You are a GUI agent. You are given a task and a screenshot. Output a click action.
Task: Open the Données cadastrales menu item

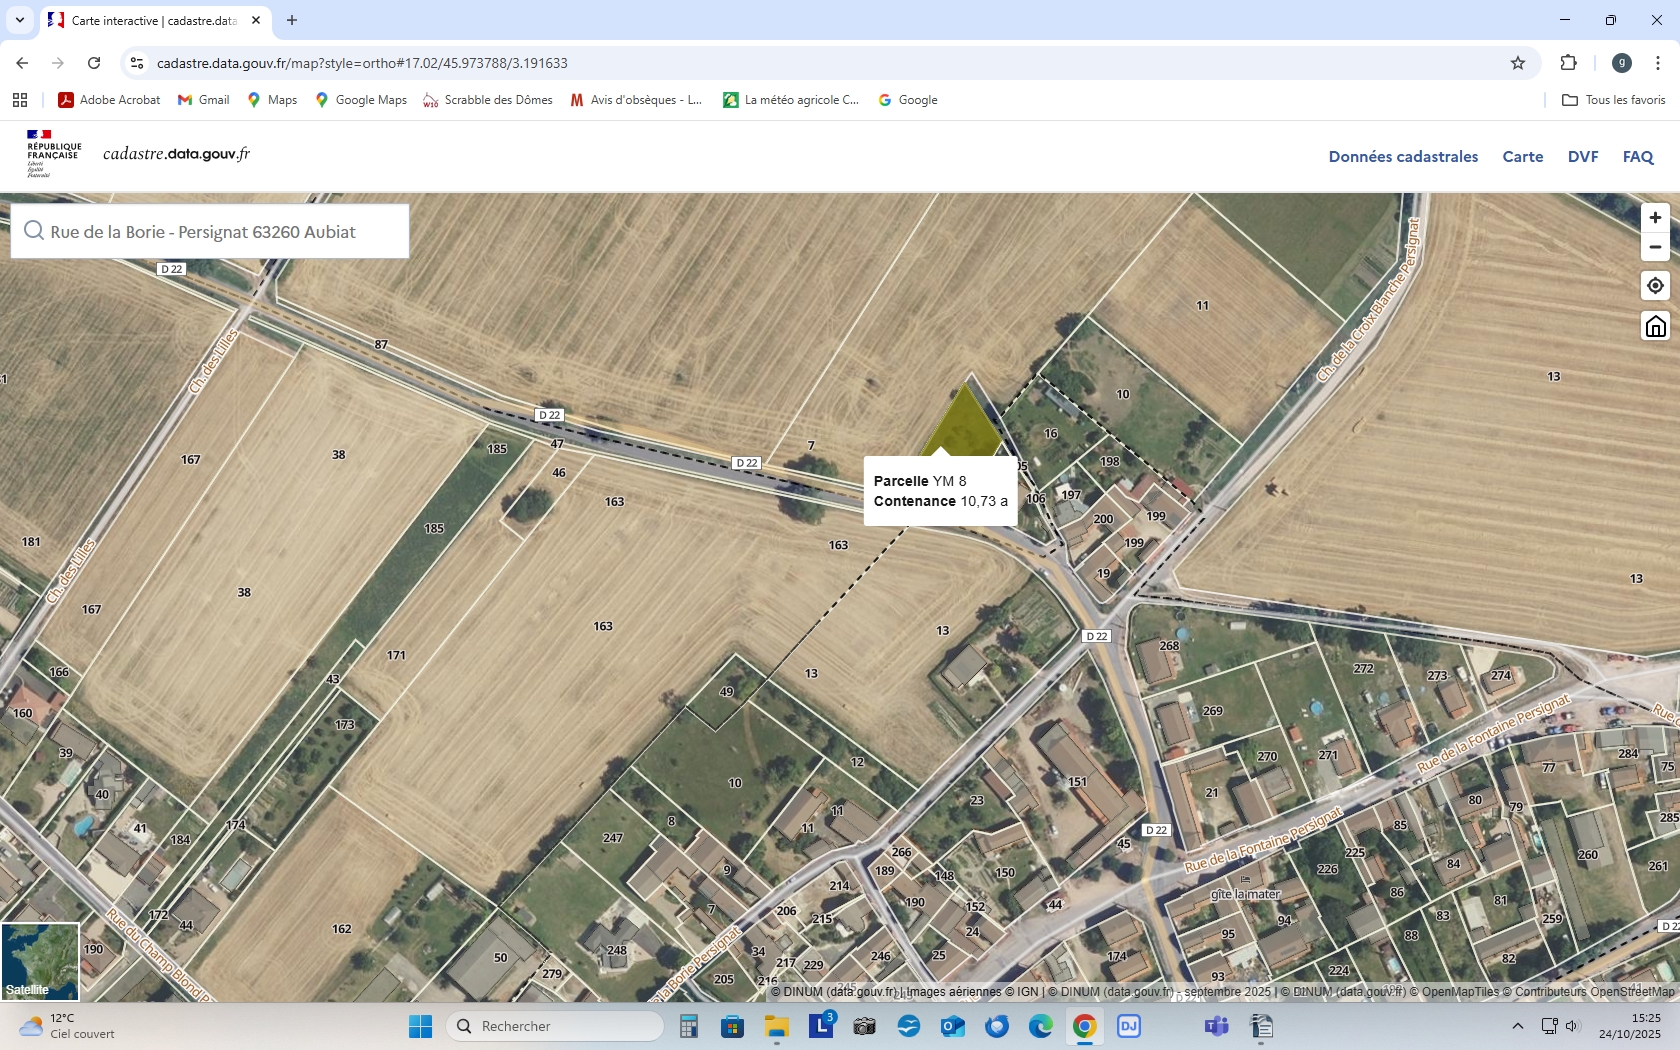point(1402,157)
